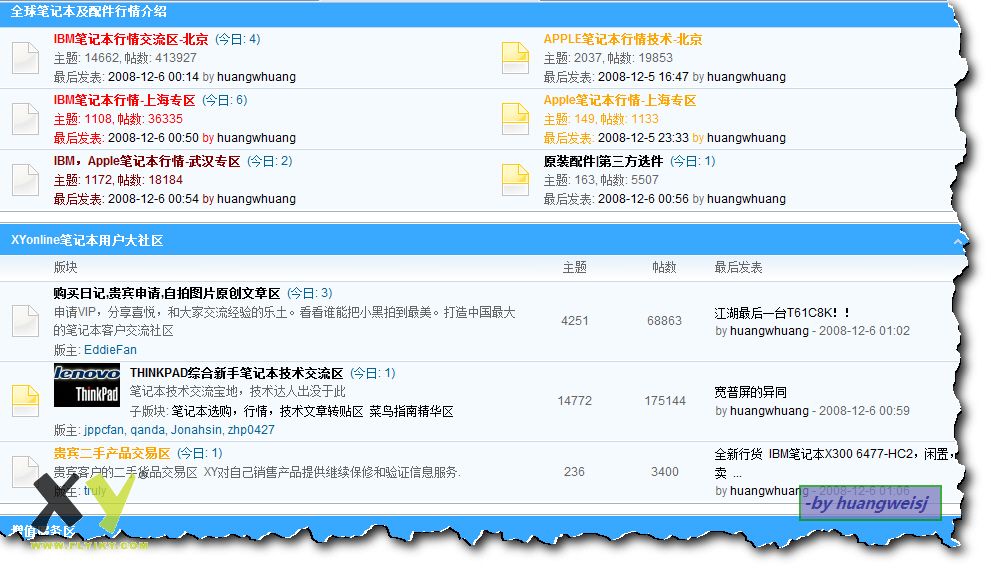Click huangwhuang in the IBM北京 last post line
This screenshot has width=991, height=569.
pos(256,77)
